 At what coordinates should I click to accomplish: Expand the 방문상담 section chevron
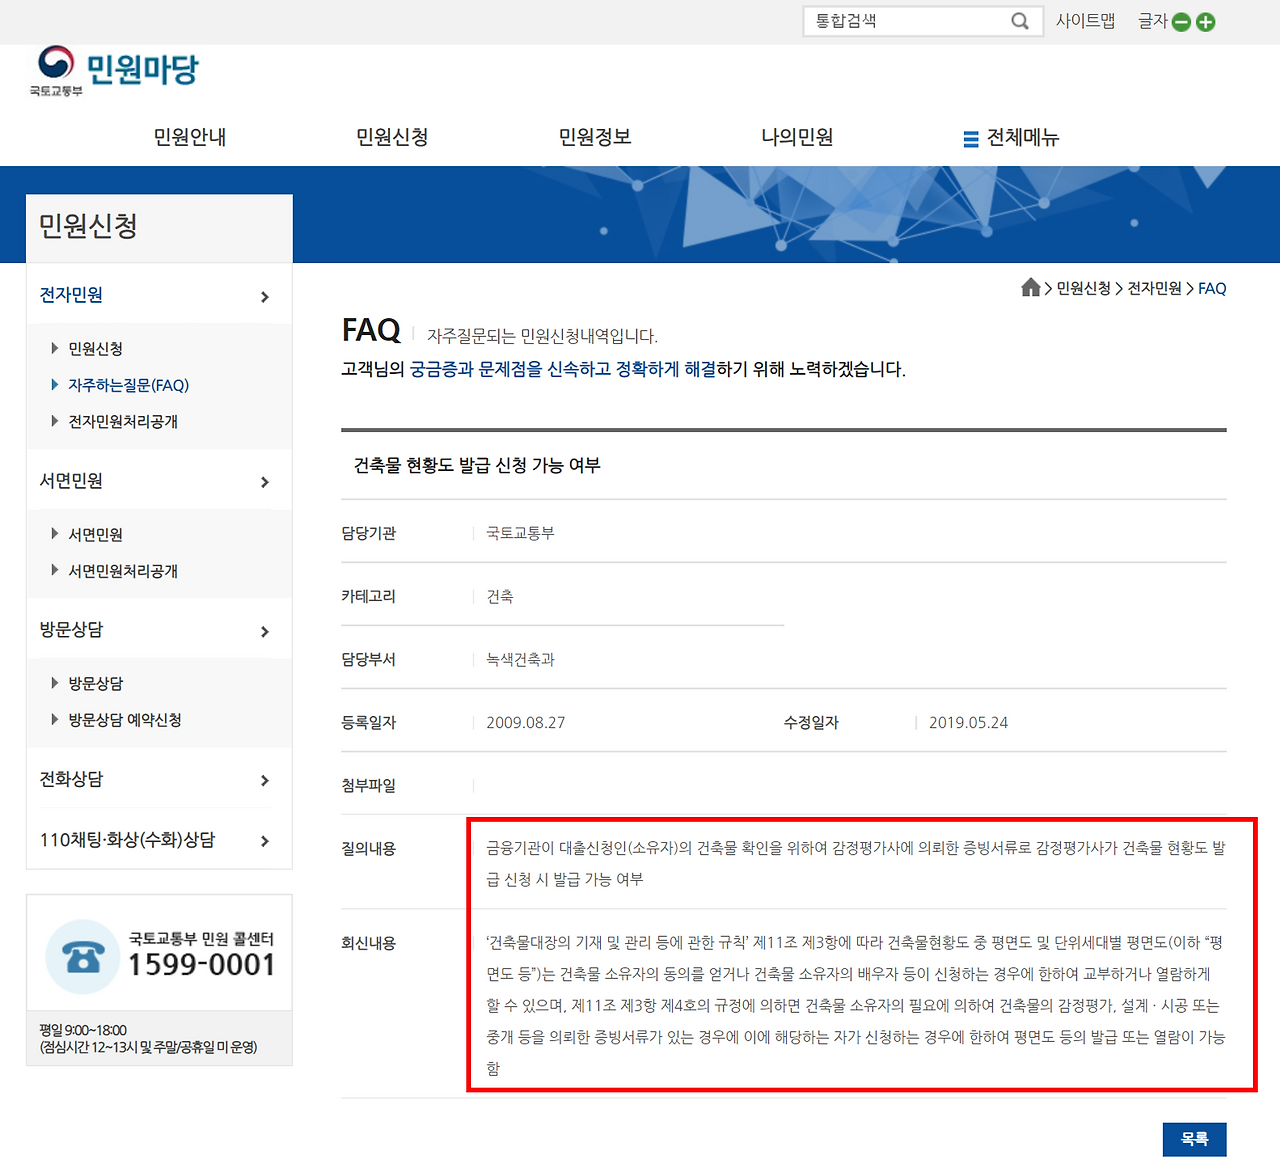point(265,631)
